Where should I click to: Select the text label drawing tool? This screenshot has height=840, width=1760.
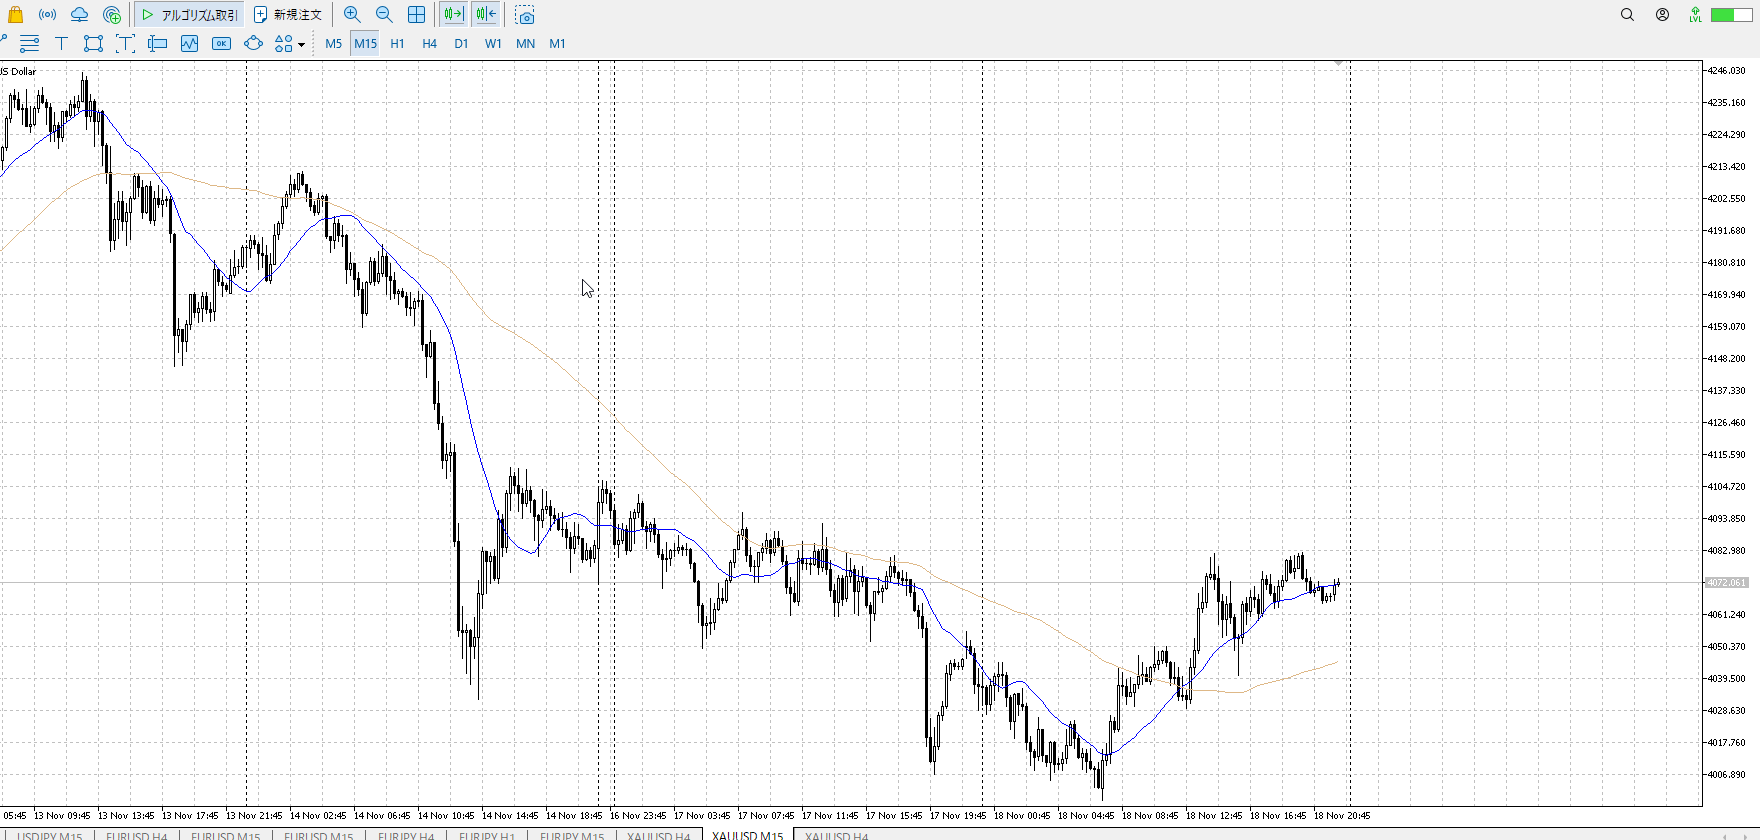click(61, 44)
